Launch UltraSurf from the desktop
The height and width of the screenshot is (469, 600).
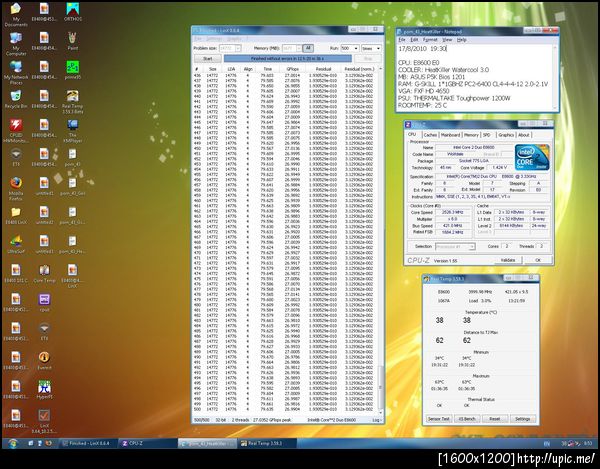pos(16,244)
